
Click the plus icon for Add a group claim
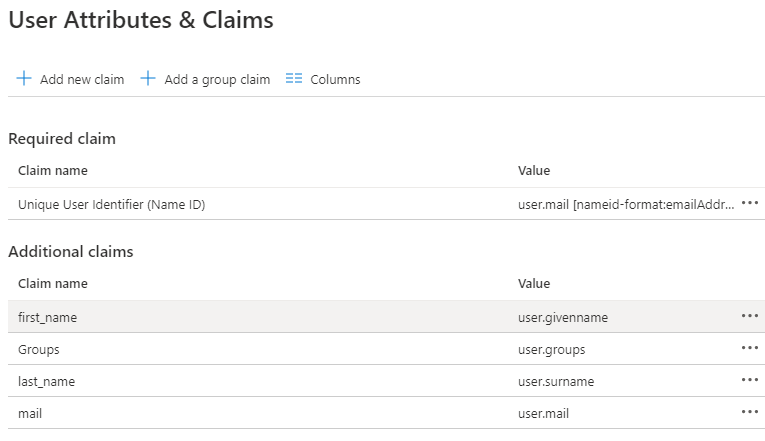(148, 79)
